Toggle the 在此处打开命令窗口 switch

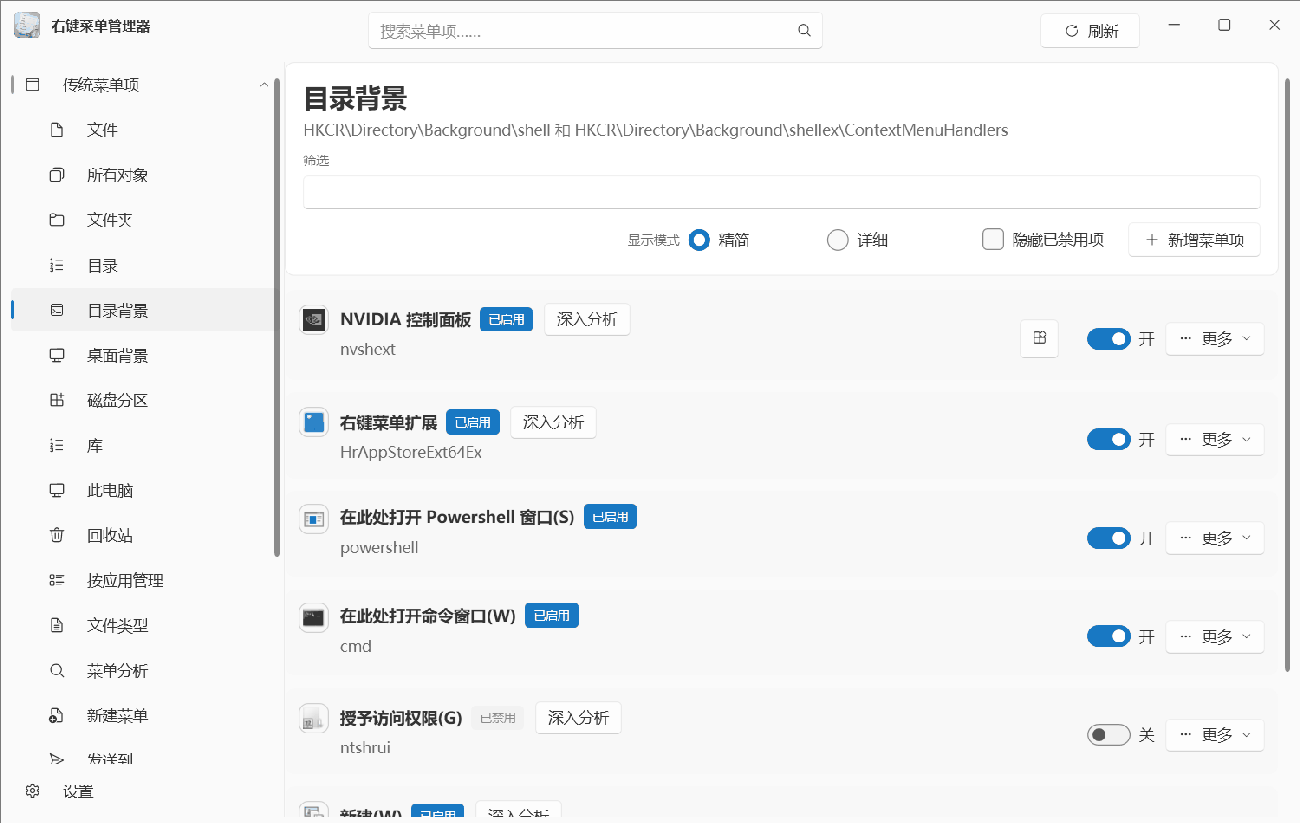point(1108,636)
